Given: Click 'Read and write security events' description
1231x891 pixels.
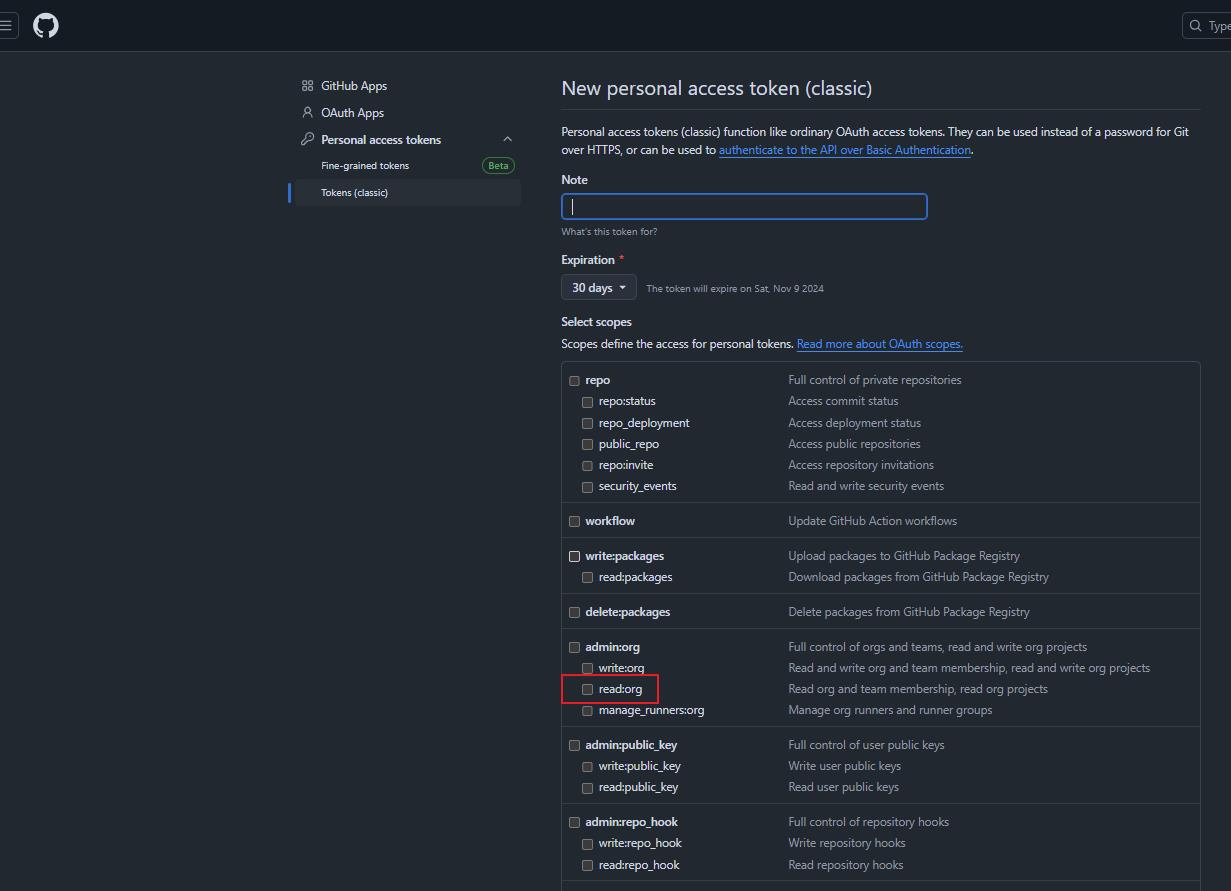Looking at the screenshot, I should [x=866, y=486].
